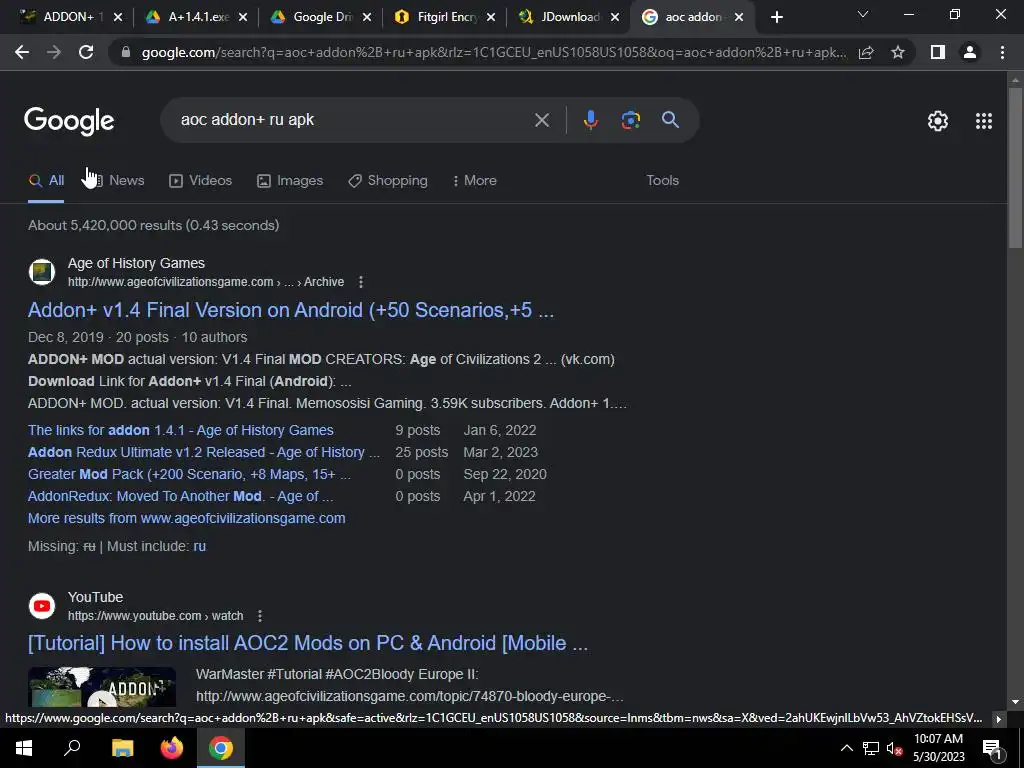Viewport: 1024px width, 768px height.
Task: Open options dots for YouTube result
Action: click(x=260, y=616)
